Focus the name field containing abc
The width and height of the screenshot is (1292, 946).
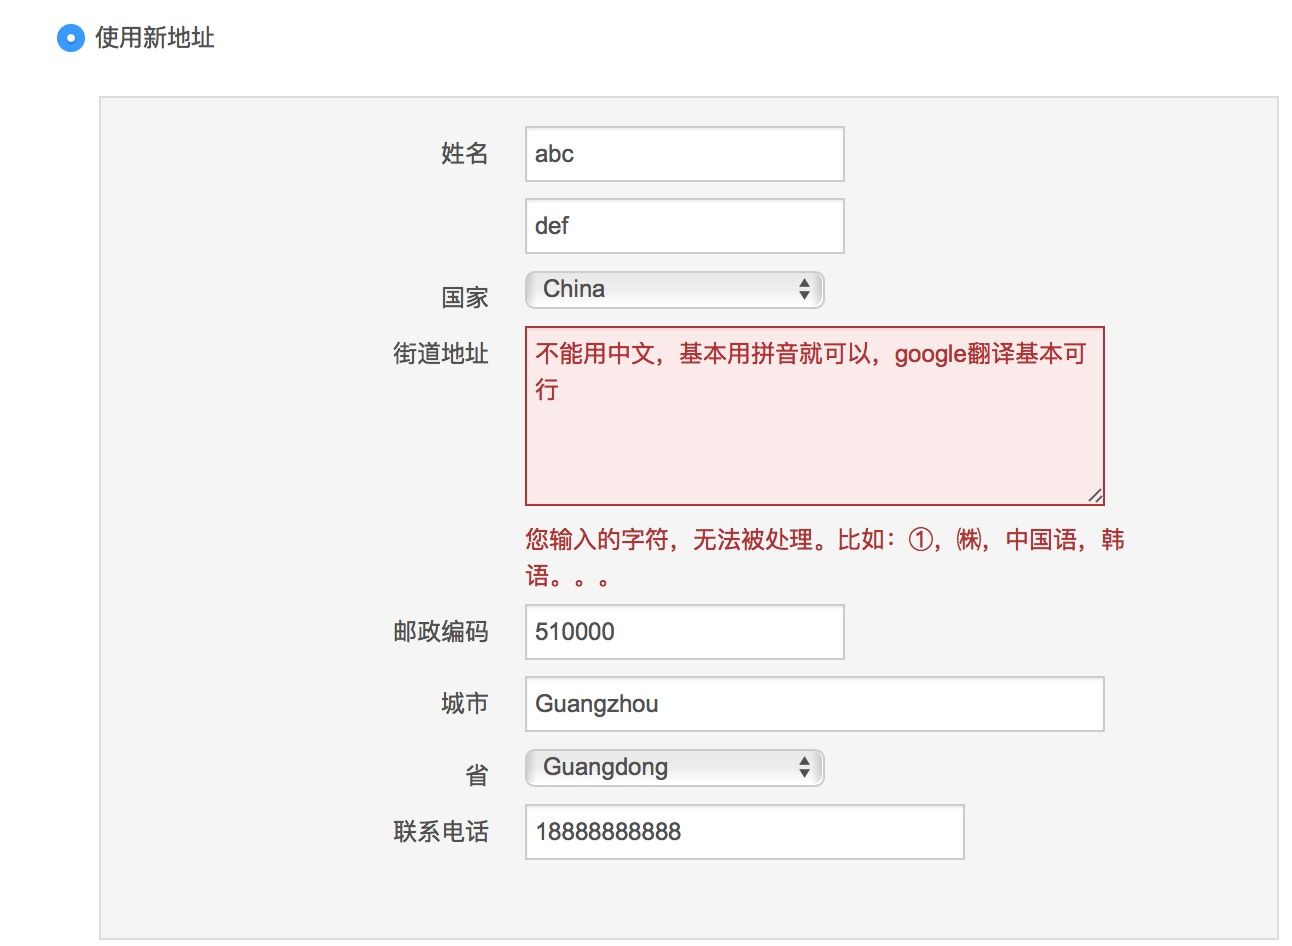tap(684, 154)
